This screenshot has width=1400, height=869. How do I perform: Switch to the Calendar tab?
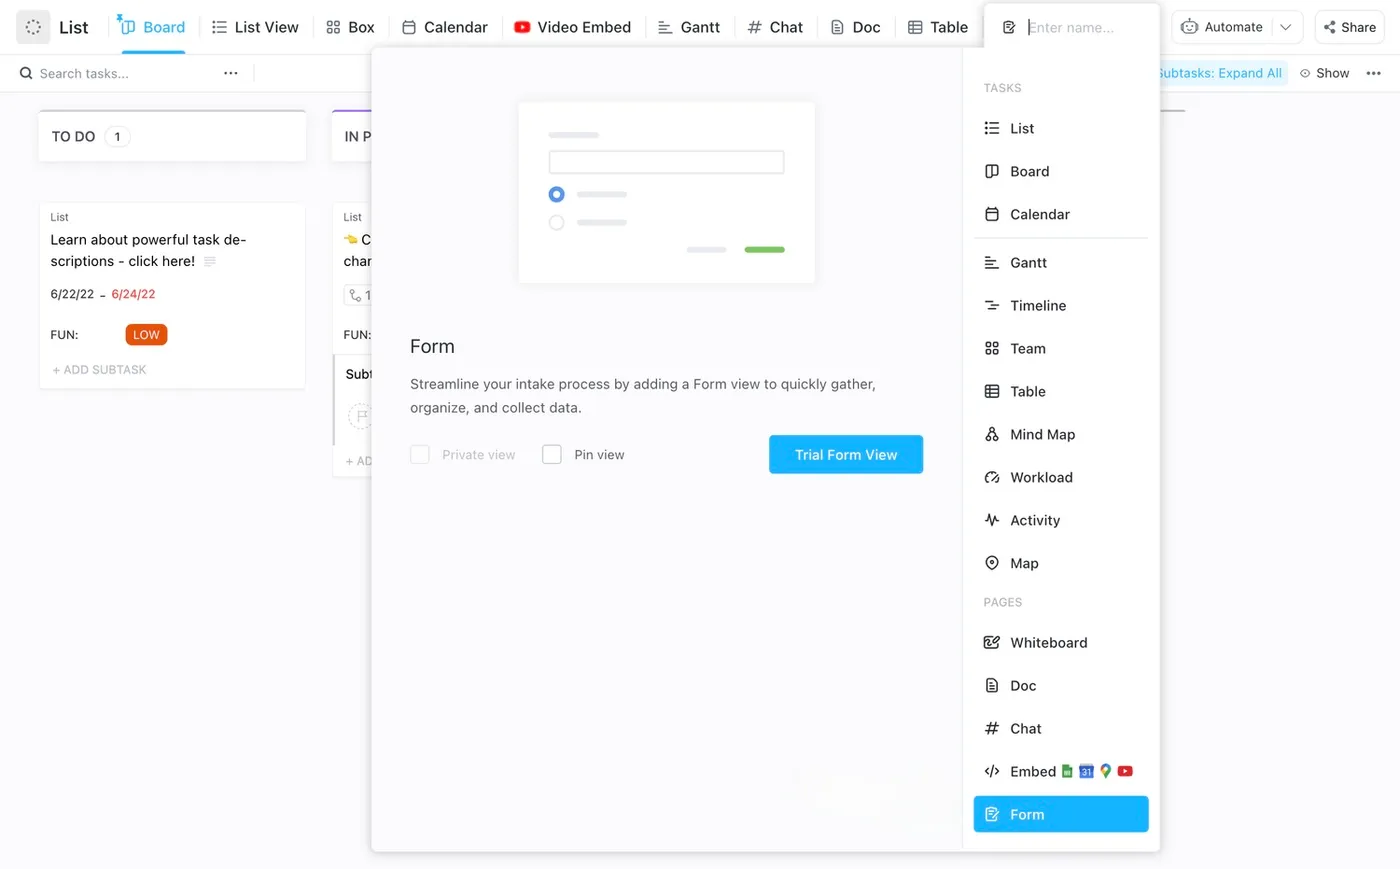tap(445, 27)
